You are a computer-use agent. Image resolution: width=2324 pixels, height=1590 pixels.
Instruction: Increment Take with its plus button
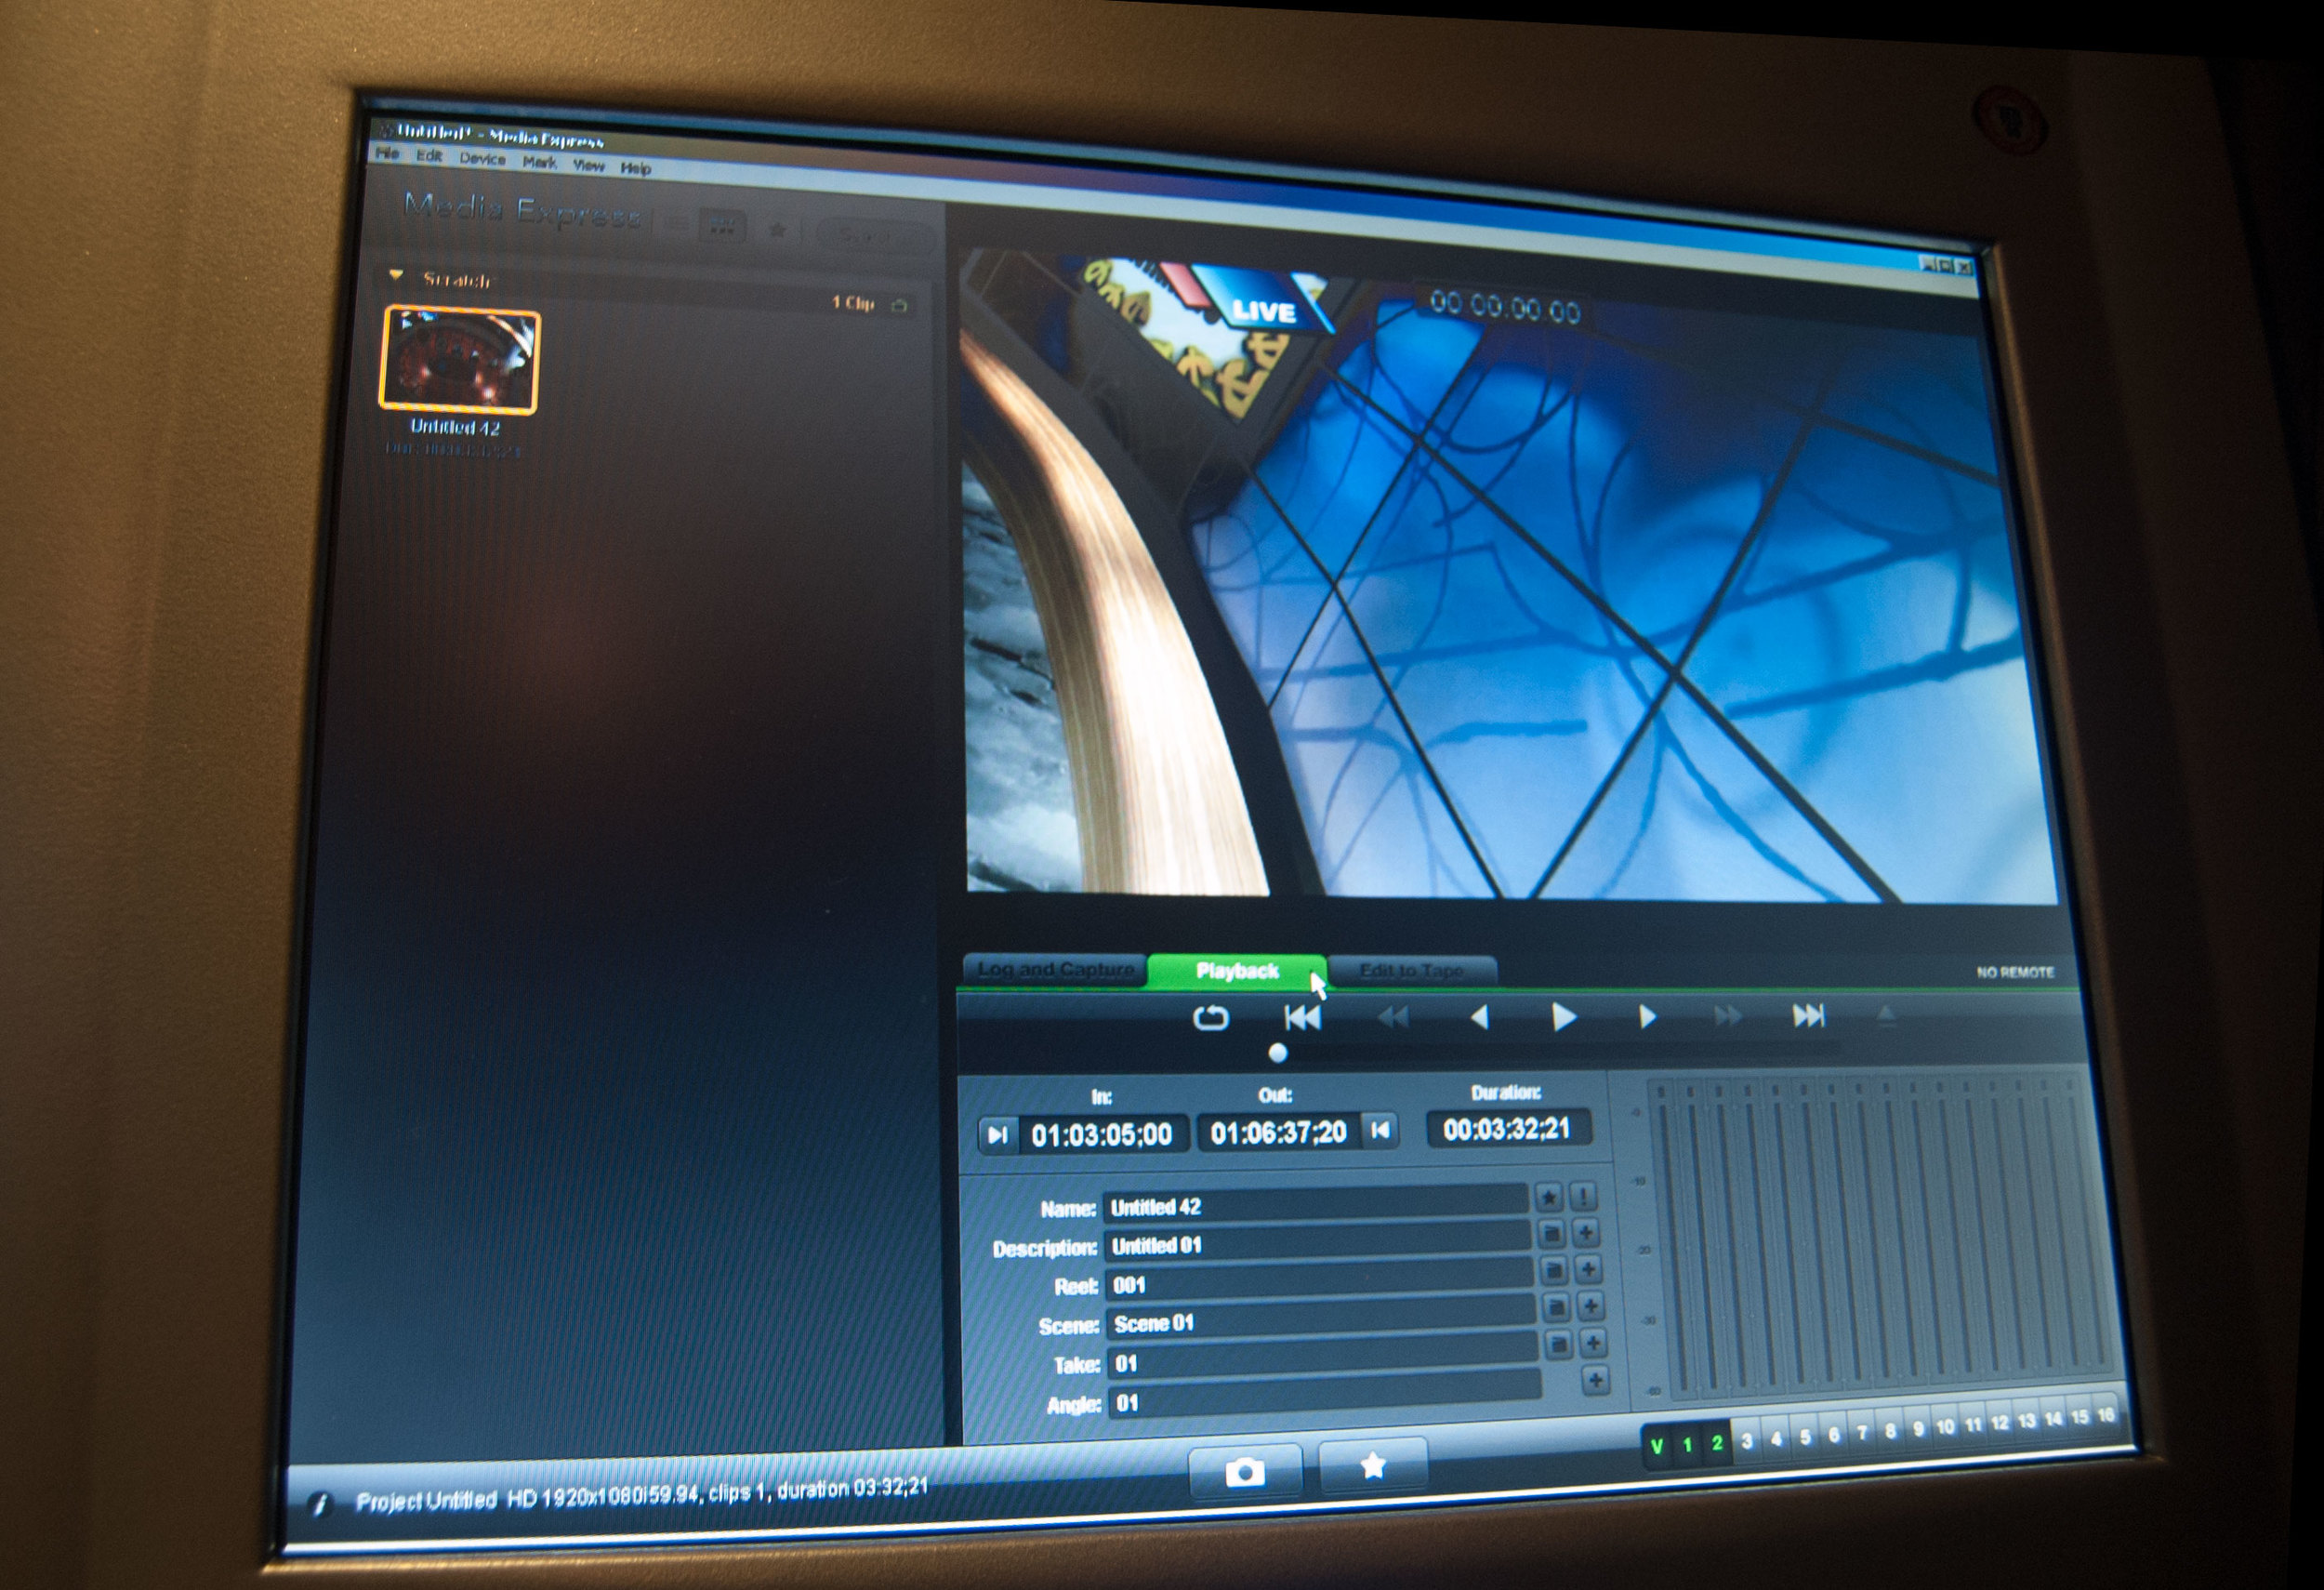(x=1594, y=1344)
